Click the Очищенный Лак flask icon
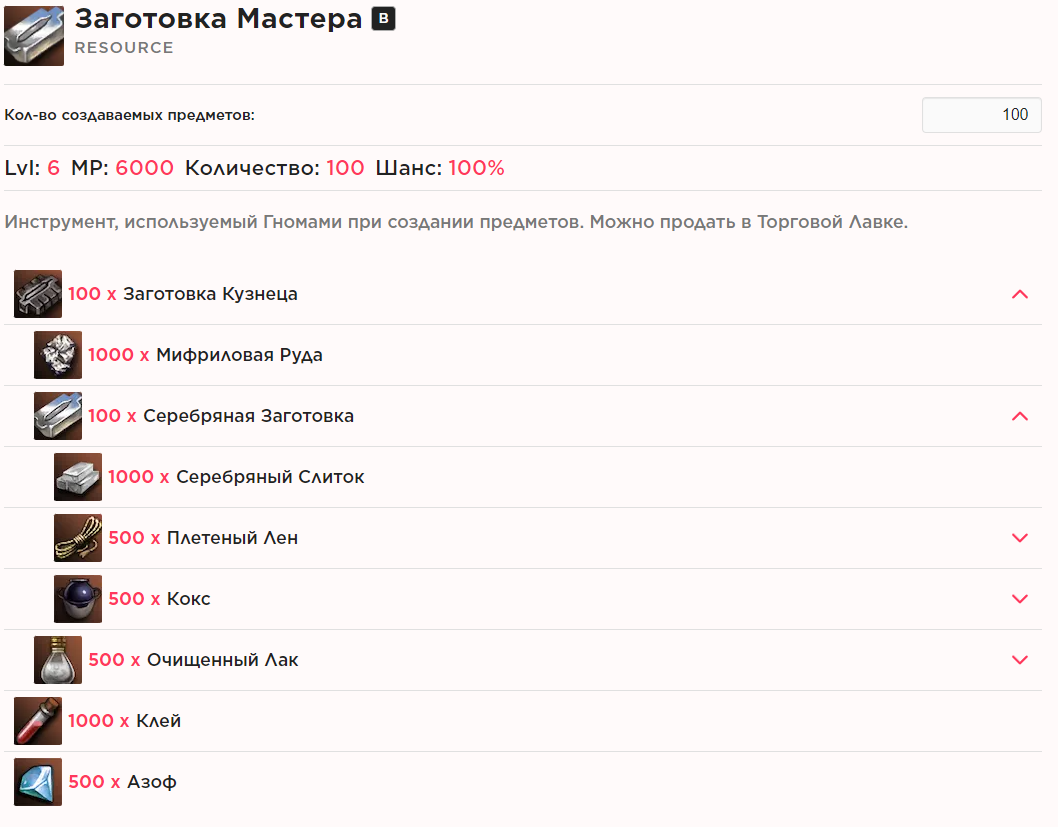Viewport: 1058px width, 827px height. 58,660
